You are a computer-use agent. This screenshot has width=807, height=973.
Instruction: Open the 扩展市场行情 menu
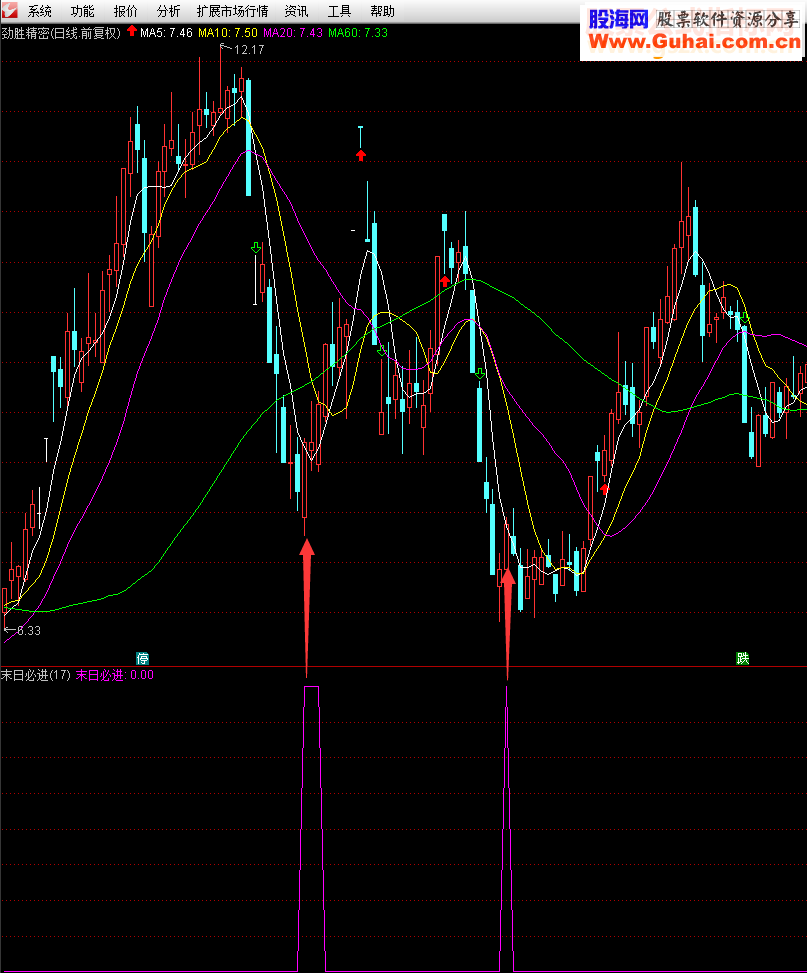[232, 11]
